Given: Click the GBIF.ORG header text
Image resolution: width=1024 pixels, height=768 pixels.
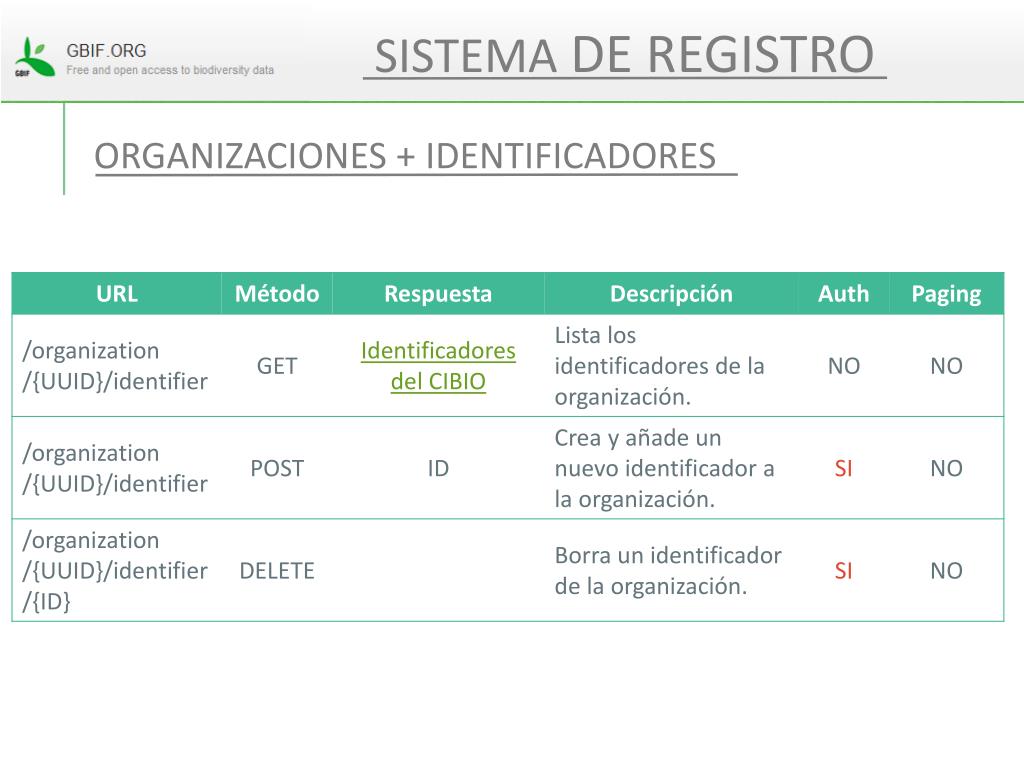Looking at the screenshot, I should tap(106, 50).
